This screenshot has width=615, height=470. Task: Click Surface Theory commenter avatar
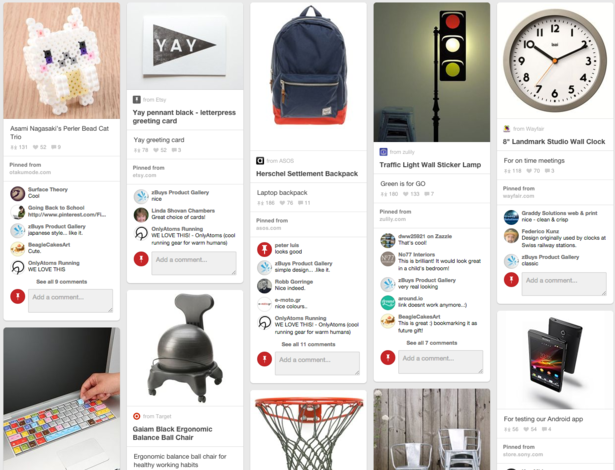pyautogui.click(x=18, y=194)
